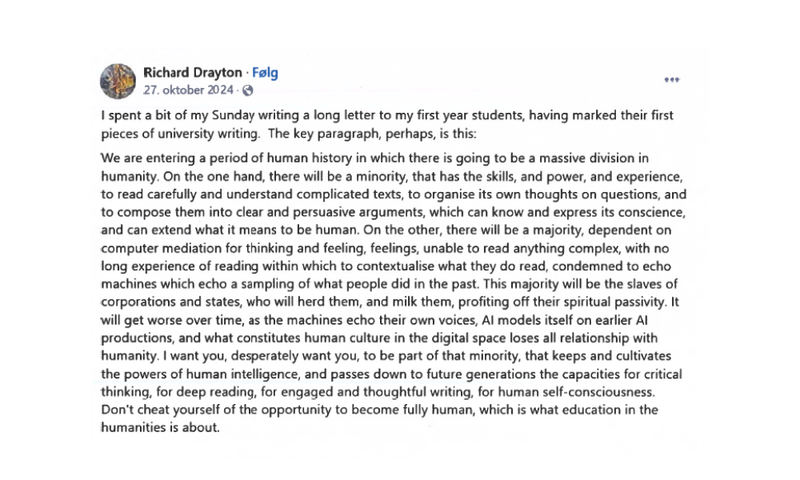The height and width of the screenshot is (480, 800).
Task: Click the Richard Drayton author name
Action: [x=190, y=72]
